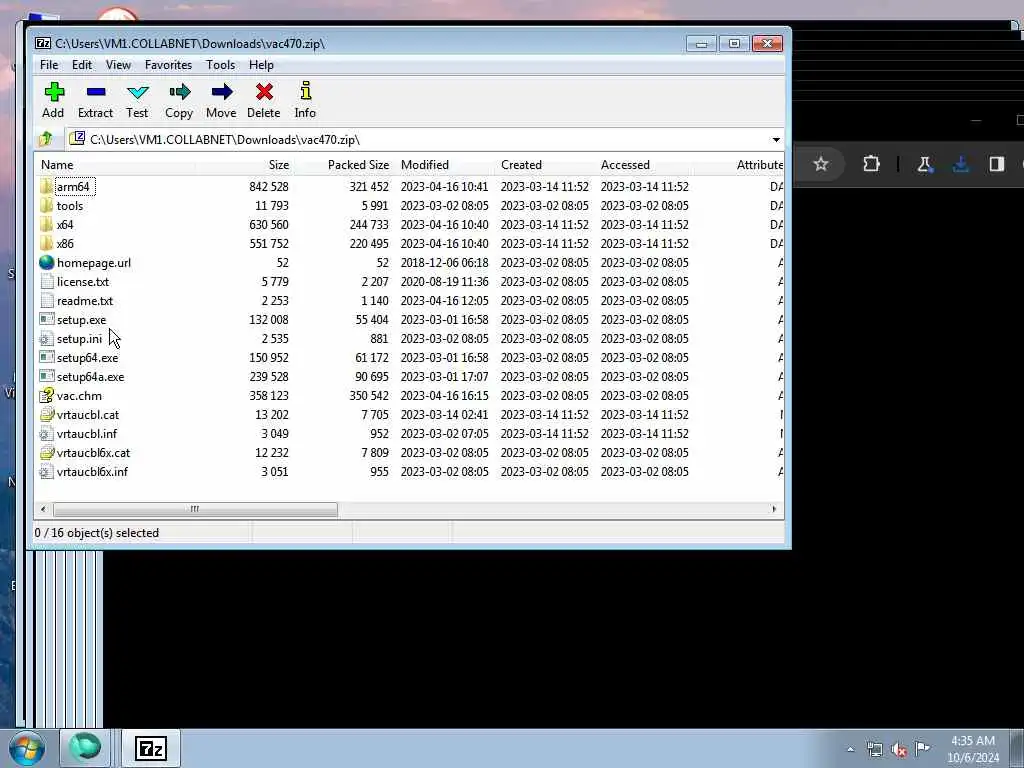Select the vrtaucbl.inf file name

(x=87, y=434)
